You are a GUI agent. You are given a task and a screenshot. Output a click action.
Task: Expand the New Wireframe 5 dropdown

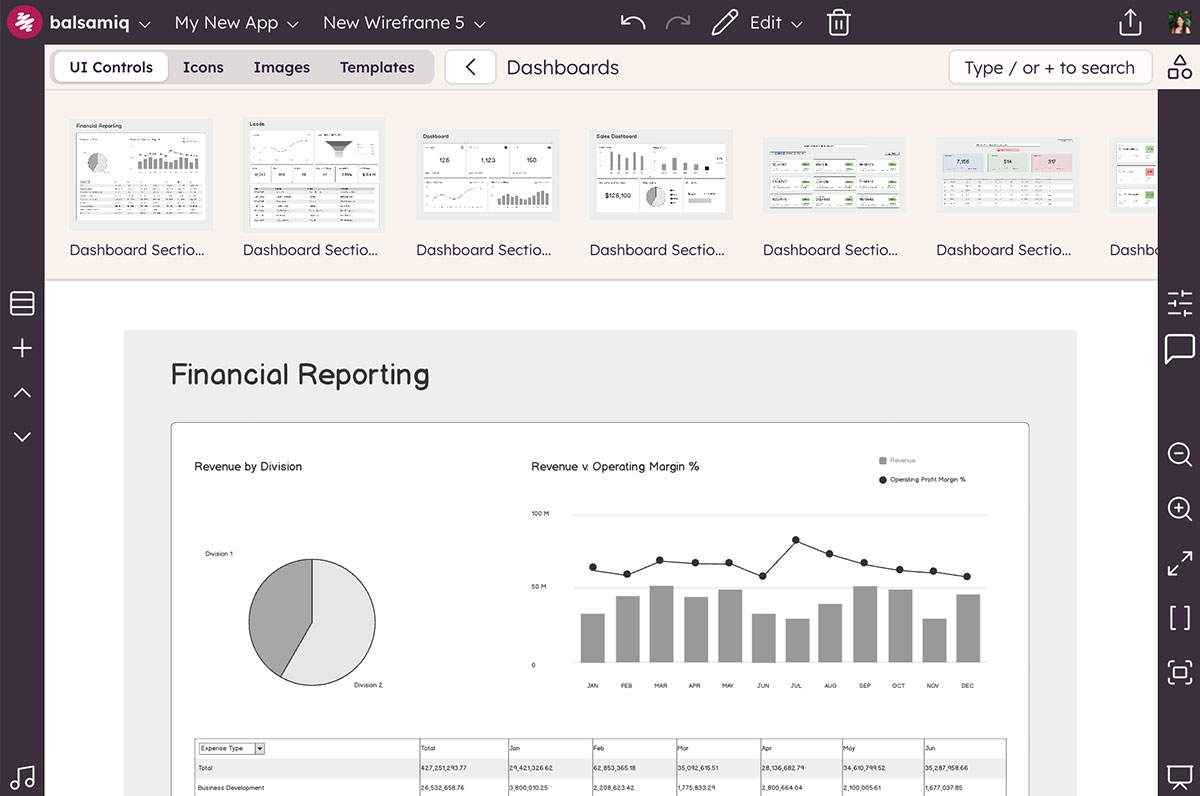[404, 20]
